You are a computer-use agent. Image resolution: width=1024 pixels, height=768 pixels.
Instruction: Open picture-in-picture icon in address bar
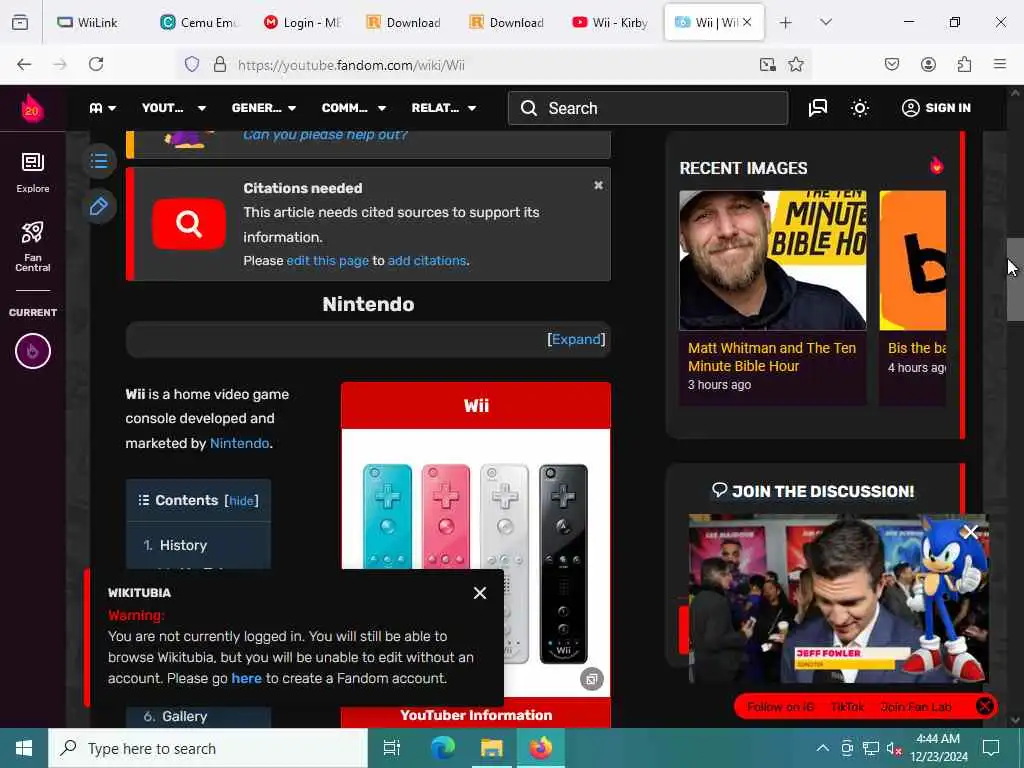[767, 64]
